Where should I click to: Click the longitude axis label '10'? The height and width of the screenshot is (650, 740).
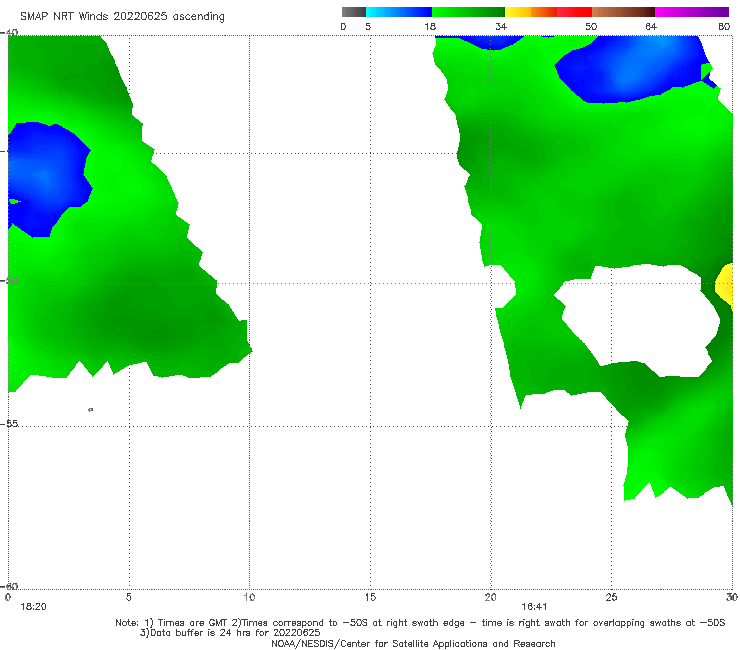pos(249,597)
